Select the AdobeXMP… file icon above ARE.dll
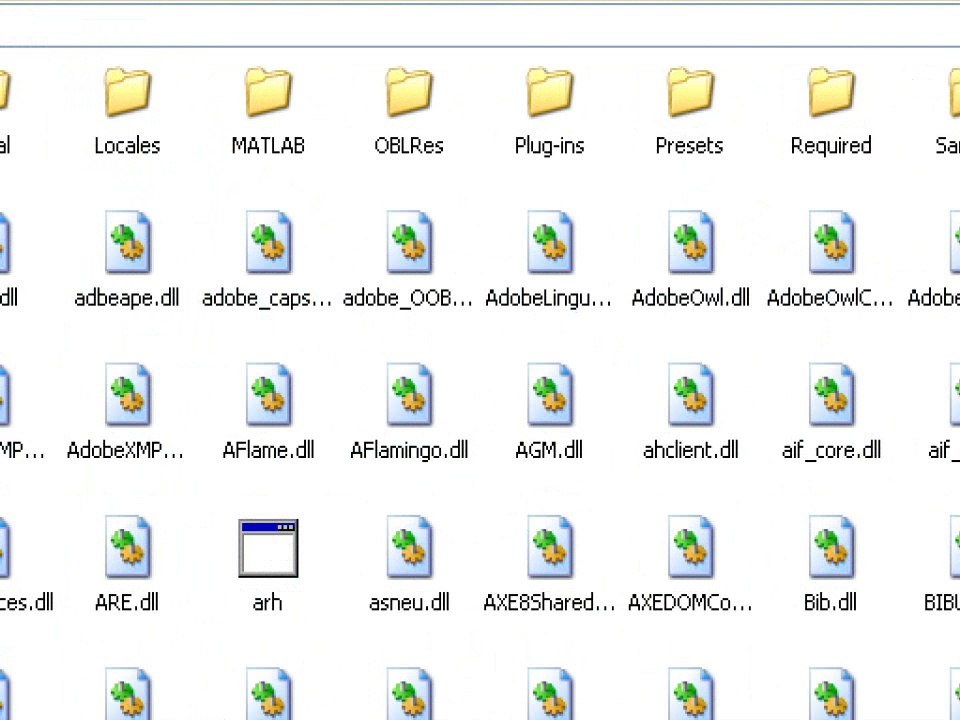The width and height of the screenshot is (960, 720). [x=127, y=395]
